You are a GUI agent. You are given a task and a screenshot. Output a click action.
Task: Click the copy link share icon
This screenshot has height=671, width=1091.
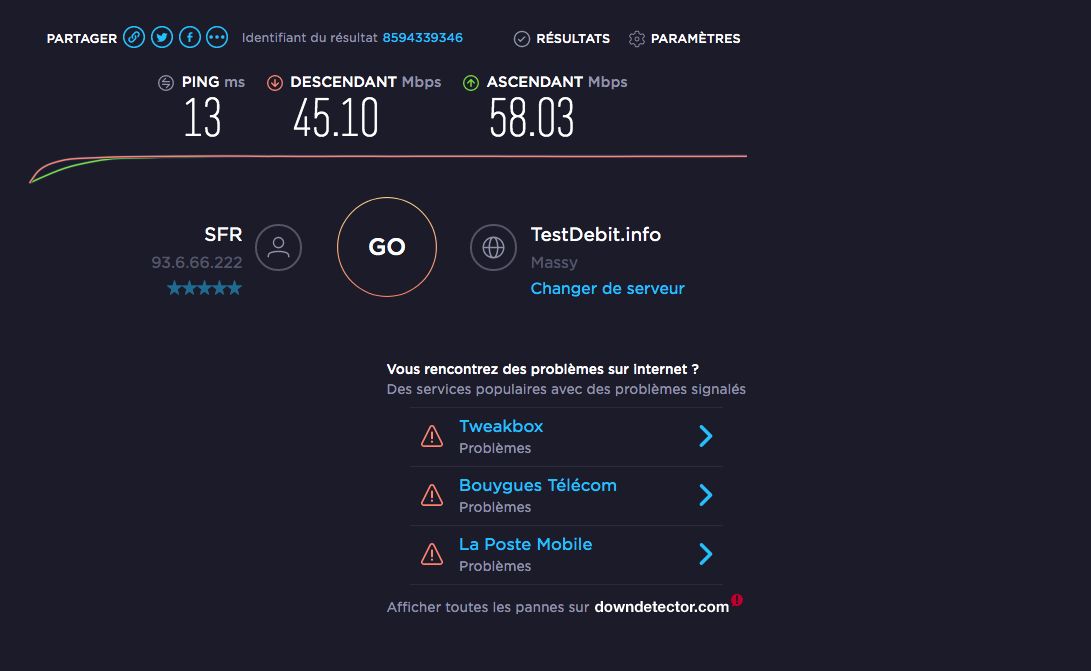(134, 38)
